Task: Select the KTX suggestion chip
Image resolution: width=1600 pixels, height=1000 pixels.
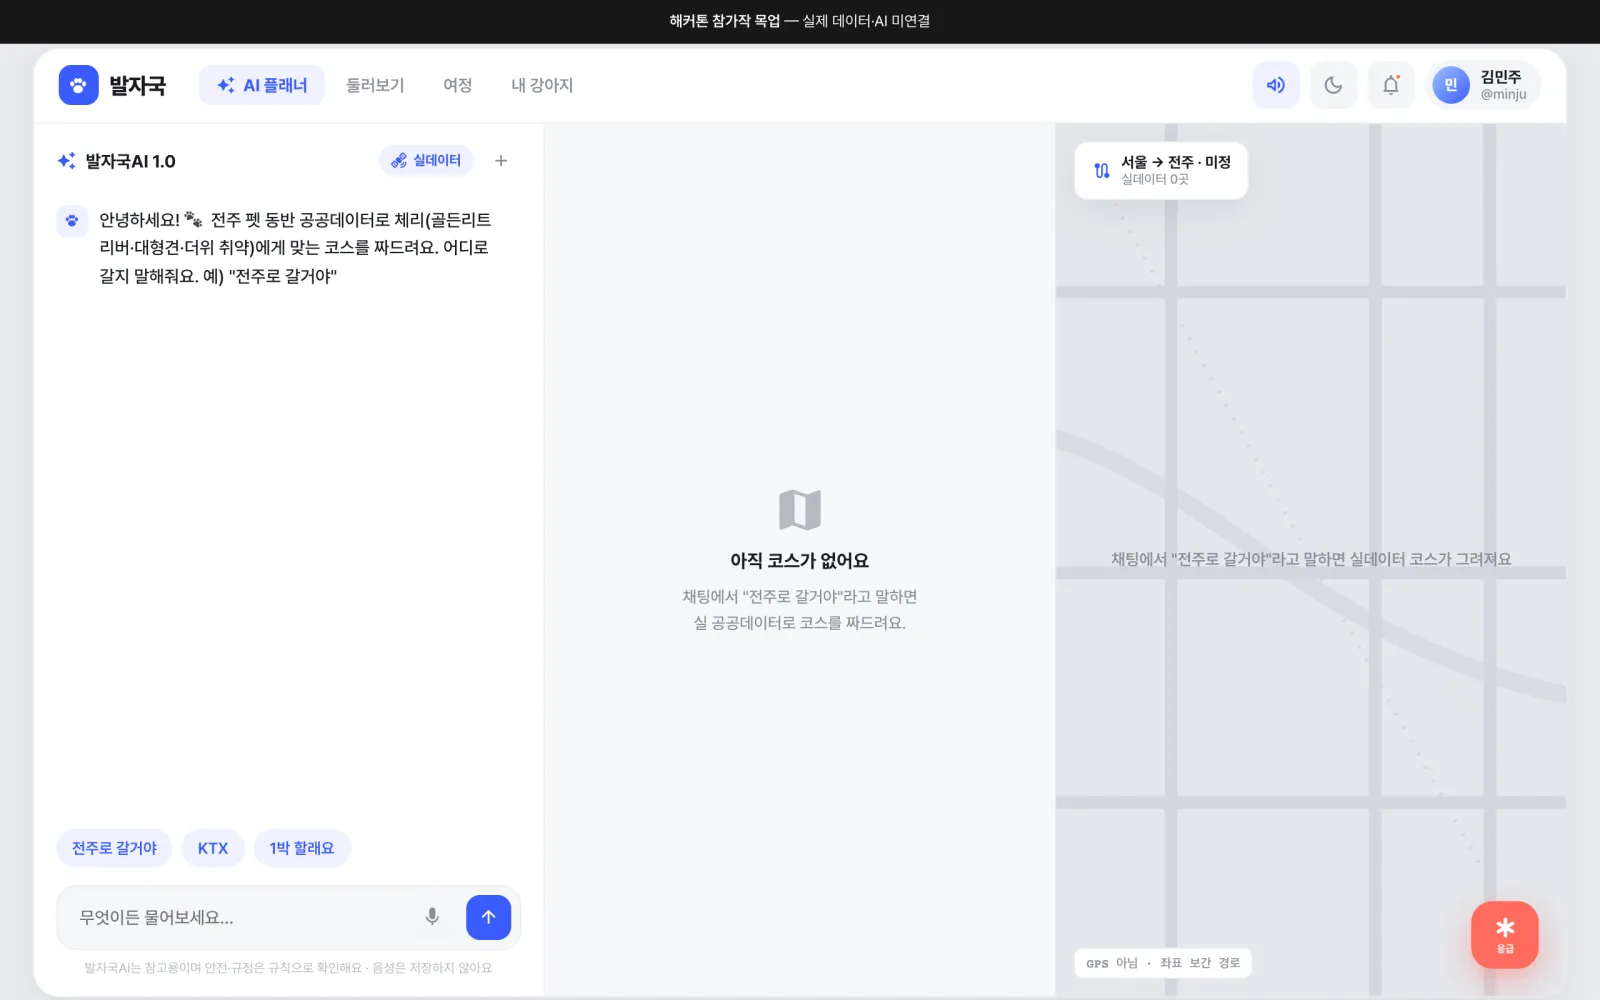Action: [213, 848]
